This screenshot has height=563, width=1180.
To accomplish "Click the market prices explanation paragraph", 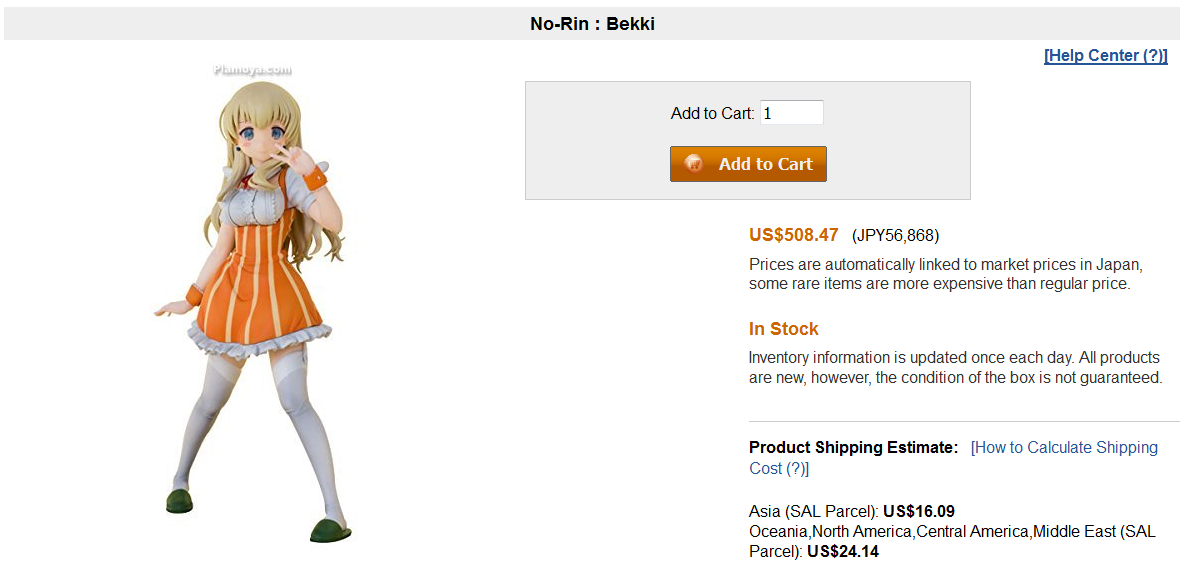I will coord(945,274).
